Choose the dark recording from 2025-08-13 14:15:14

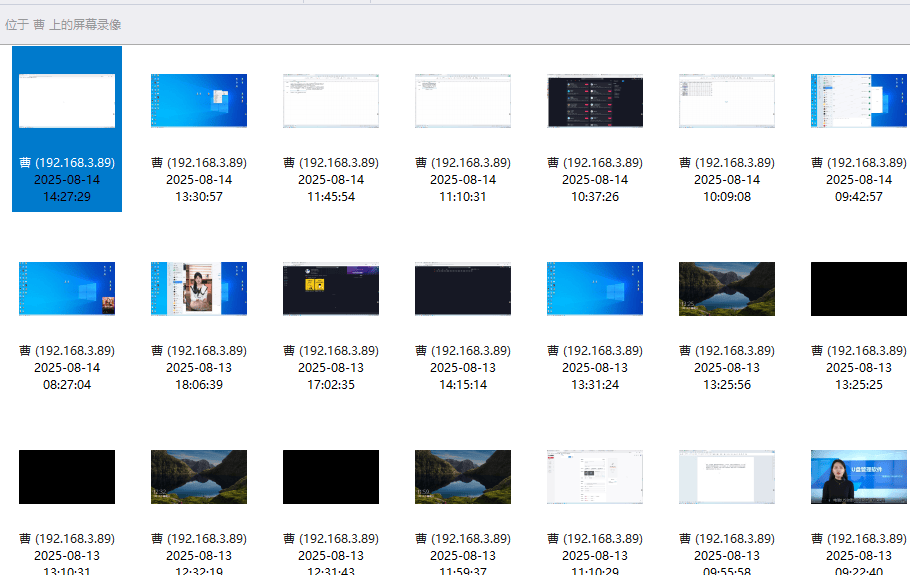coord(463,289)
